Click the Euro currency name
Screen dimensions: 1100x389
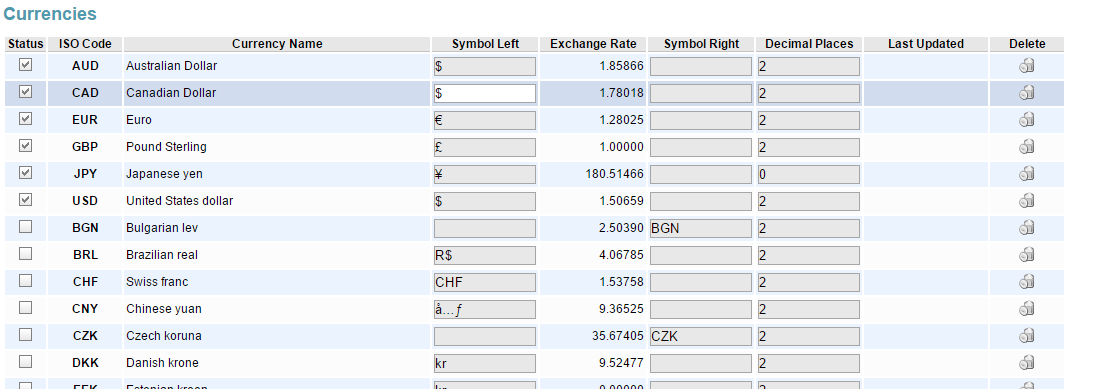pos(139,120)
